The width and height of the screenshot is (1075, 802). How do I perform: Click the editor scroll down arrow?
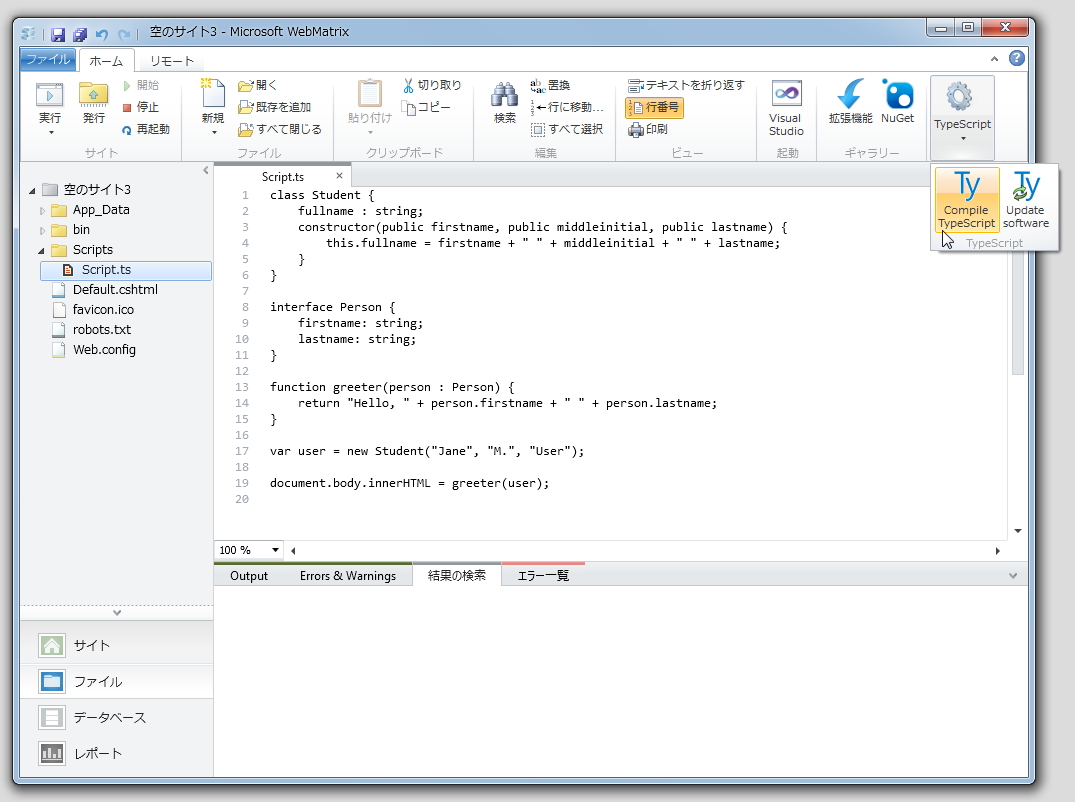tap(1017, 531)
